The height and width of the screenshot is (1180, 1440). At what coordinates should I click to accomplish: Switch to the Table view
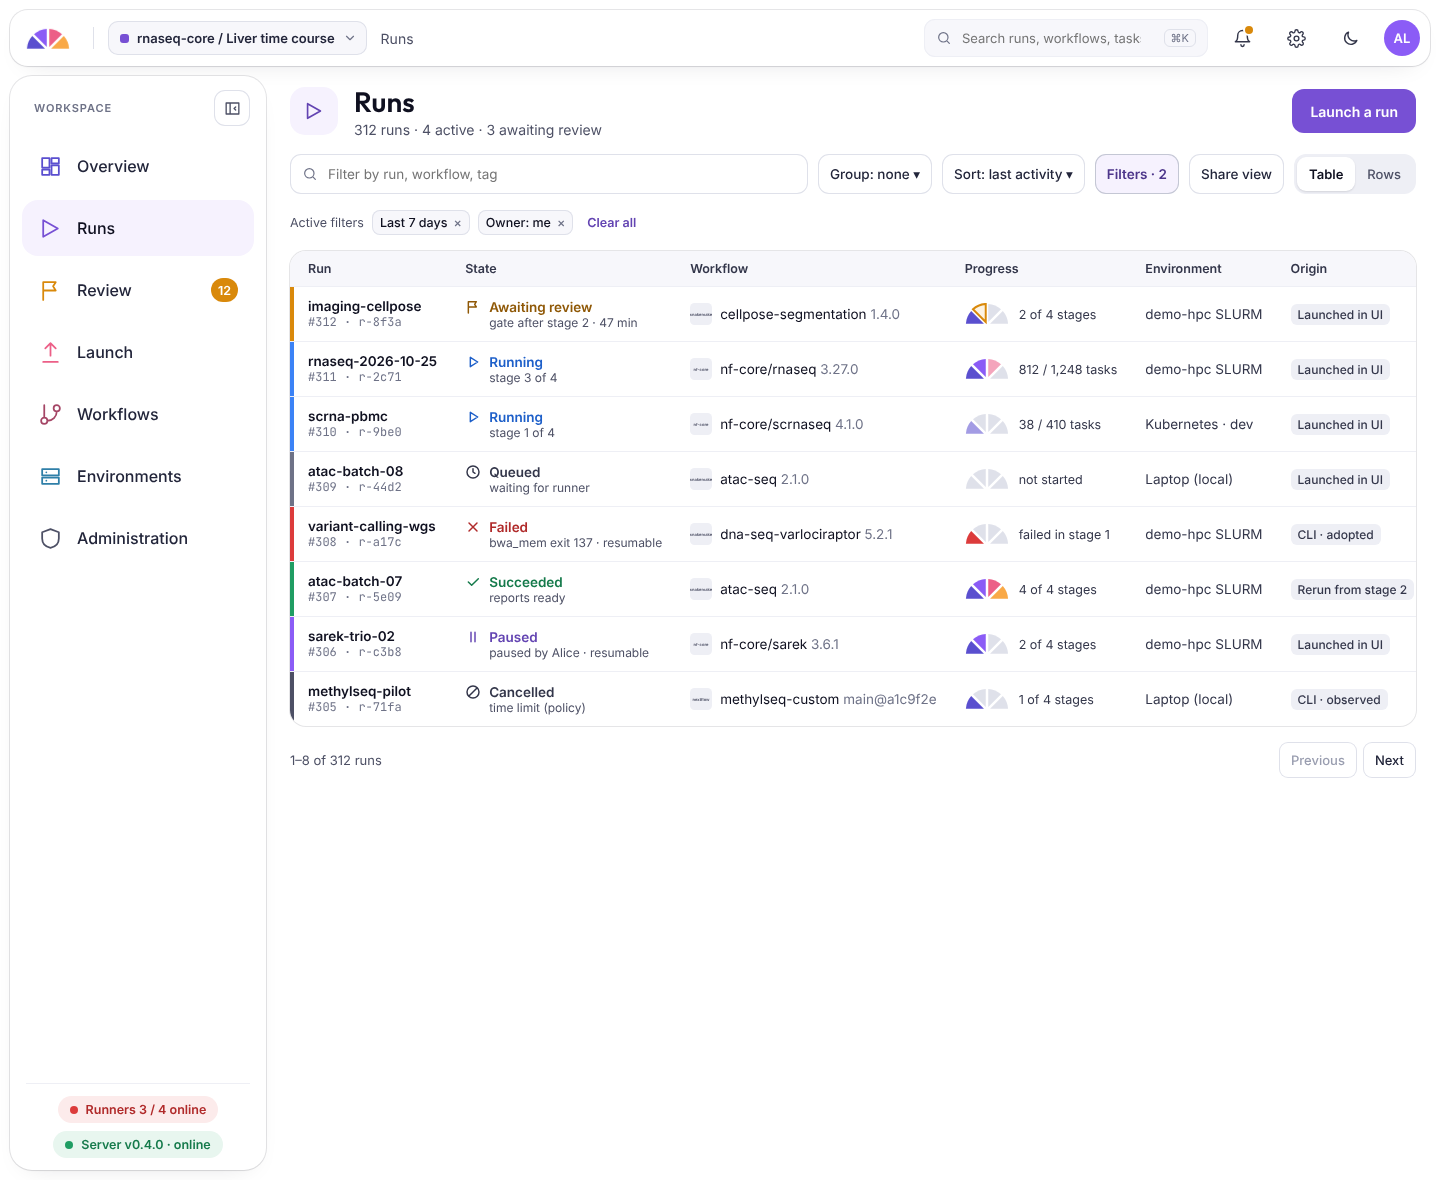coord(1326,174)
